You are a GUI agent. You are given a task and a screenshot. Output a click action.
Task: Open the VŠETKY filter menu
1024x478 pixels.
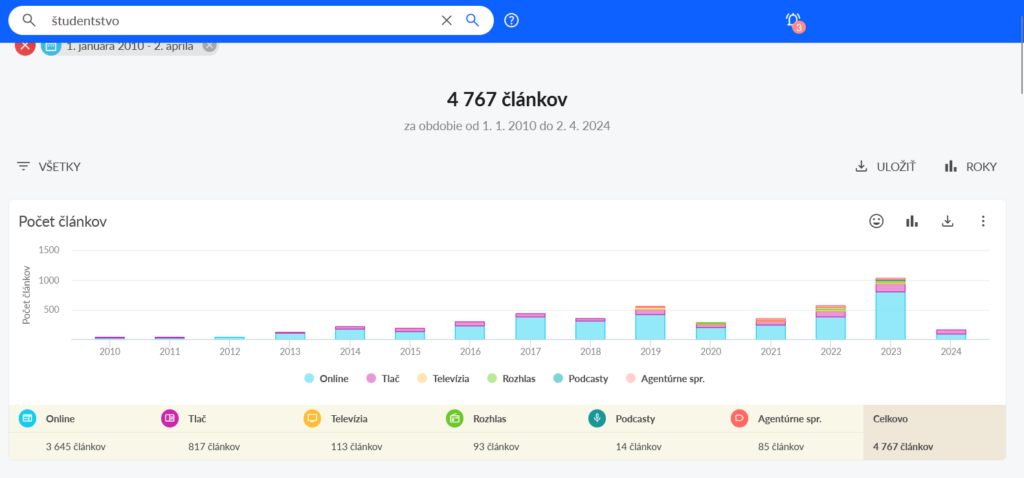tap(49, 167)
